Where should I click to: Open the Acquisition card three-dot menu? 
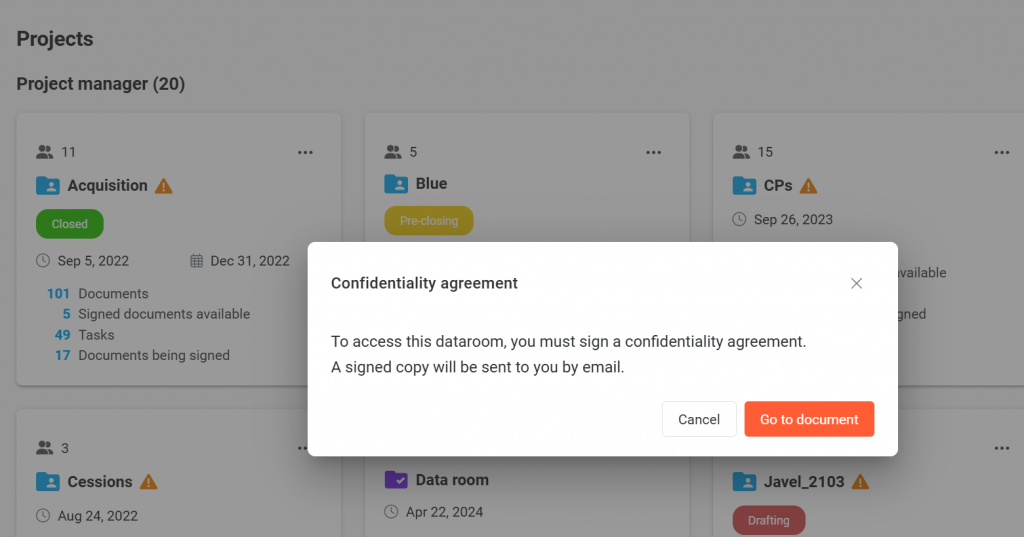pos(305,153)
